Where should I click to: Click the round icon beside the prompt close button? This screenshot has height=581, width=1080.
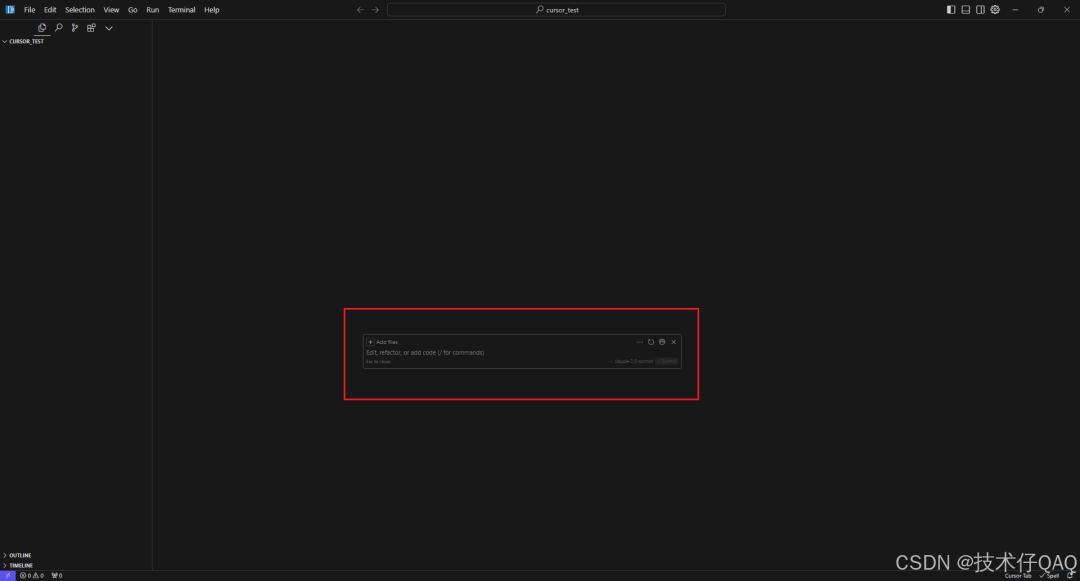662,341
